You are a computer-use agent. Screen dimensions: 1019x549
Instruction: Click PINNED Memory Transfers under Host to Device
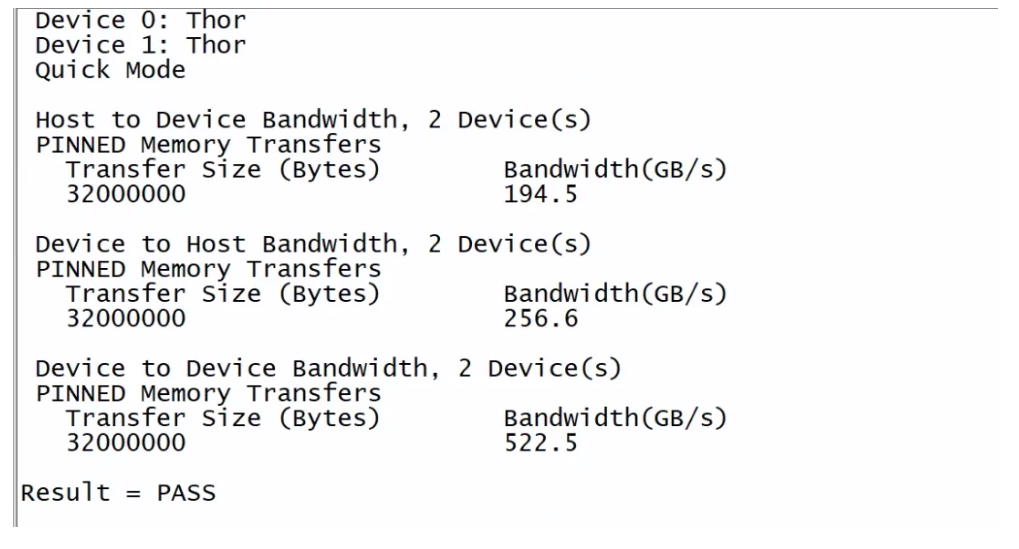pyautogui.click(x=208, y=145)
